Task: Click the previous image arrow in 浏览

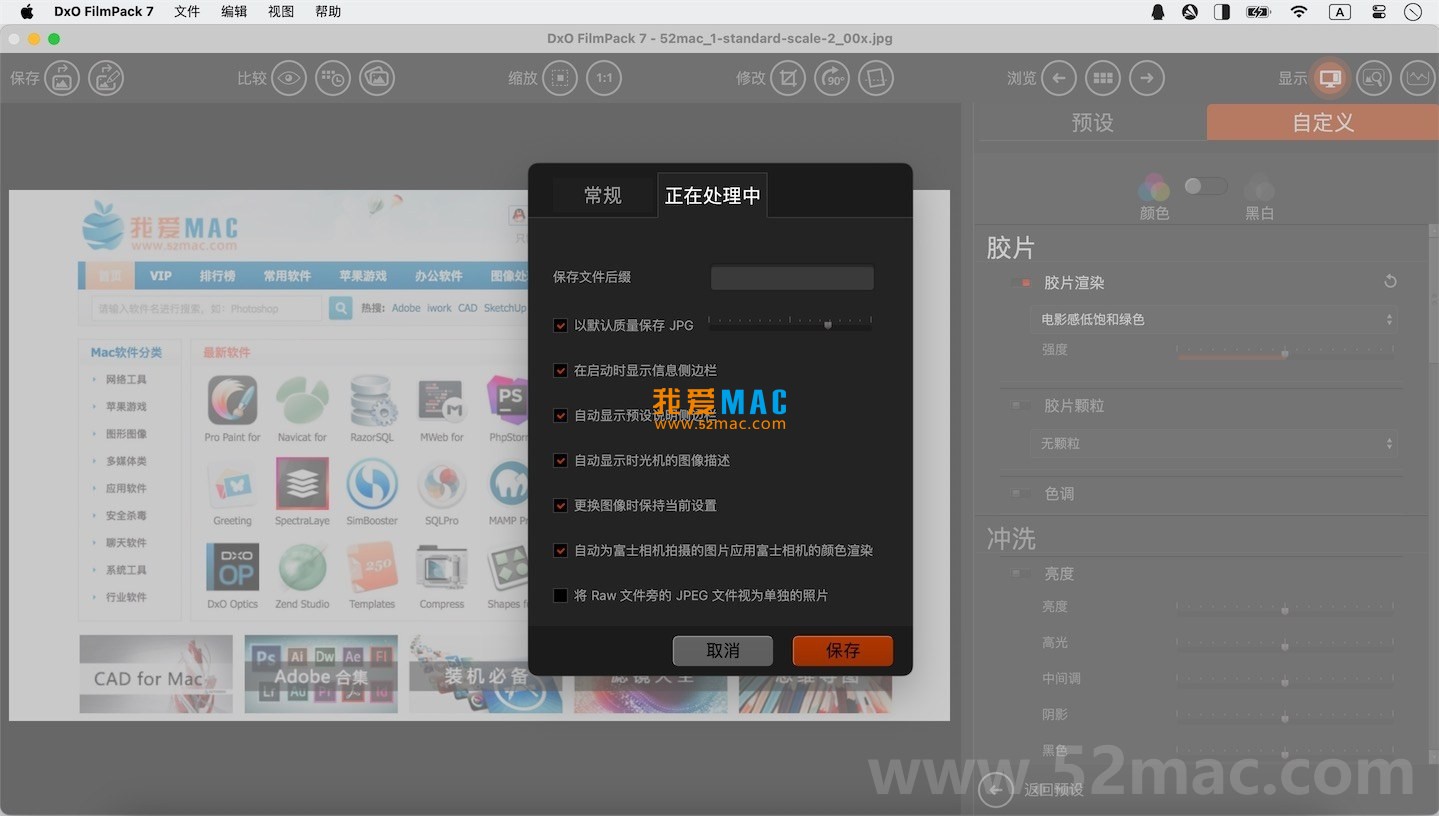Action: (1059, 78)
